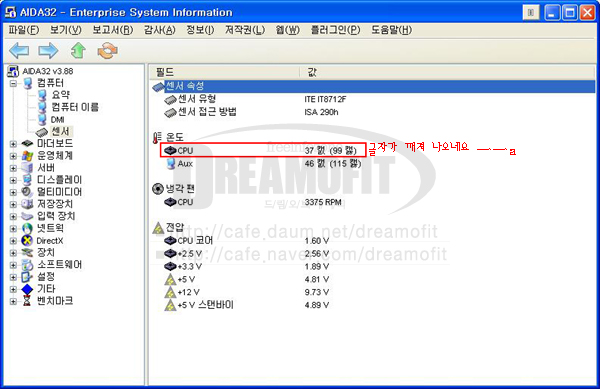Open the 도움말(H) menu
Screen dimensions: 600x389
(x=391, y=30)
